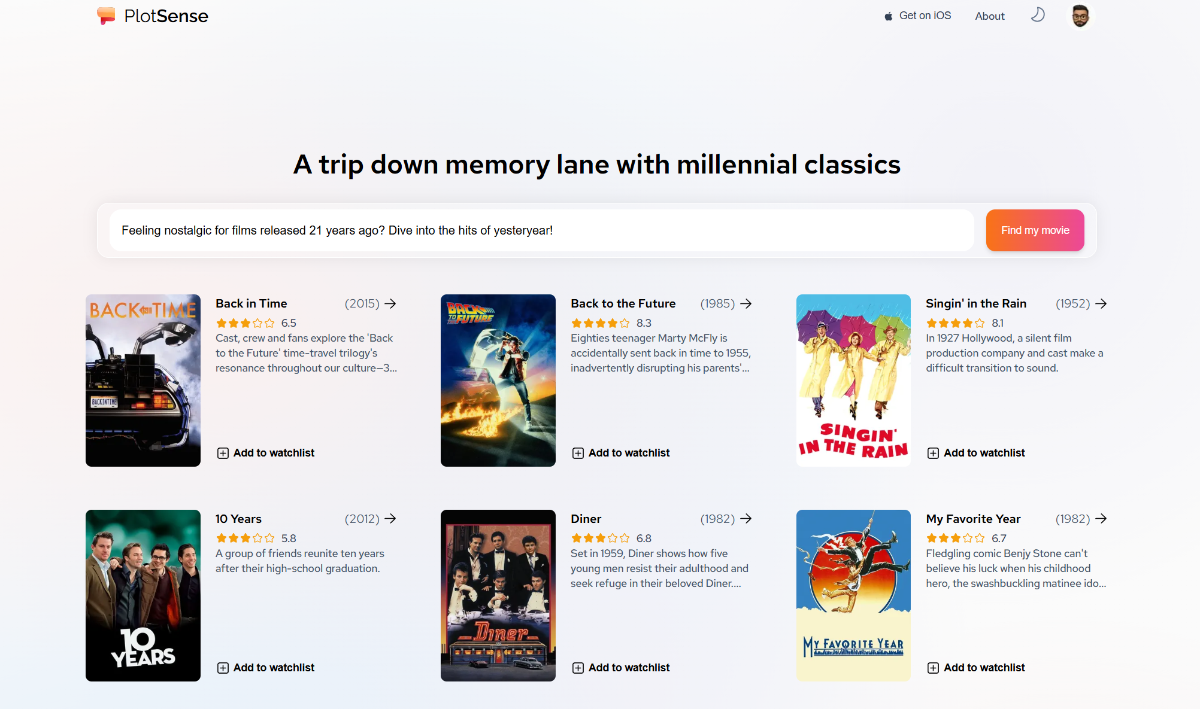The image size is (1200, 709).
Task: Open 10 Years details arrow
Action: [x=390, y=519]
